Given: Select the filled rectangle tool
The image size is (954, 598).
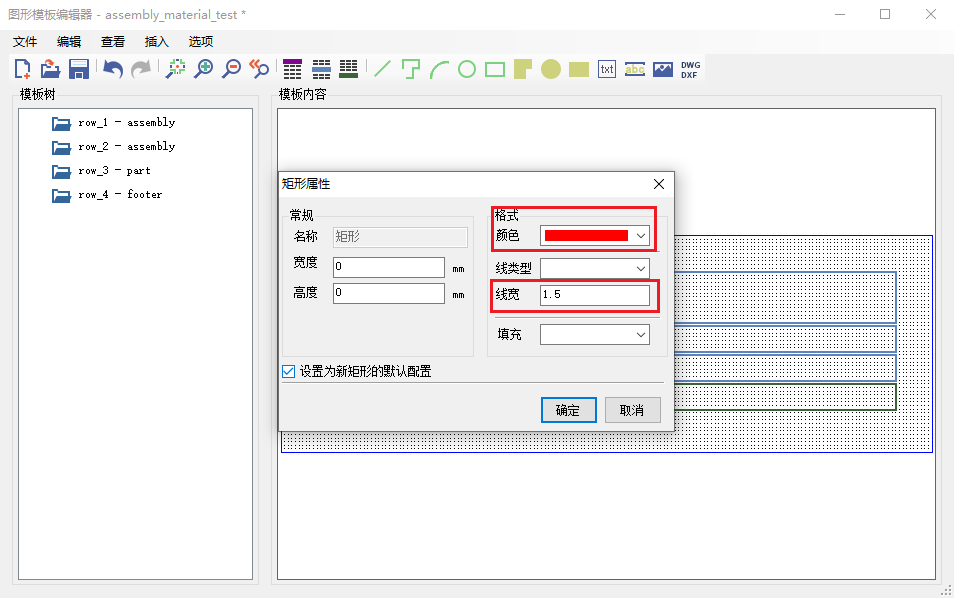Looking at the screenshot, I should pos(579,69).
